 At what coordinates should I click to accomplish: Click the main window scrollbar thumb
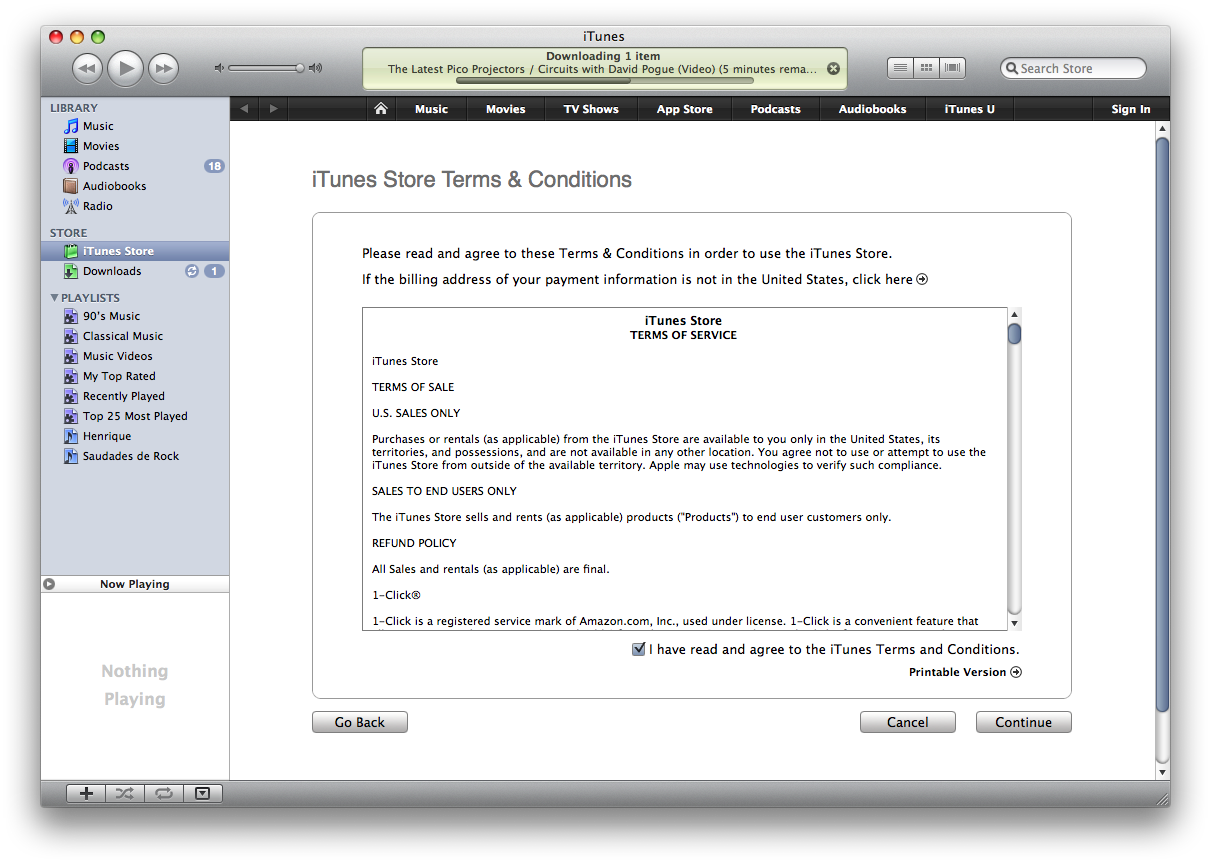click(x=1162, y=424)
